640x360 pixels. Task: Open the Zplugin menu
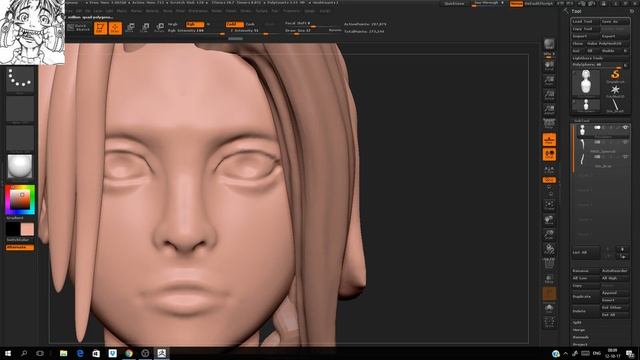[310, 11]
